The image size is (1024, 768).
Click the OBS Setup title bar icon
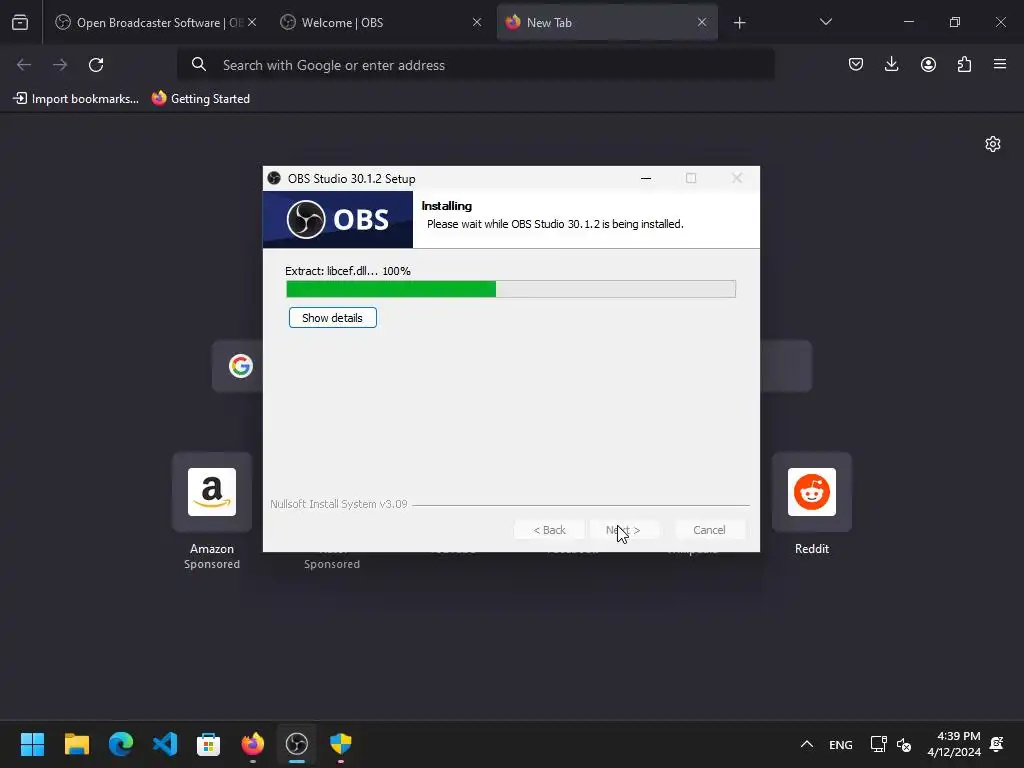tap(274, 178)
